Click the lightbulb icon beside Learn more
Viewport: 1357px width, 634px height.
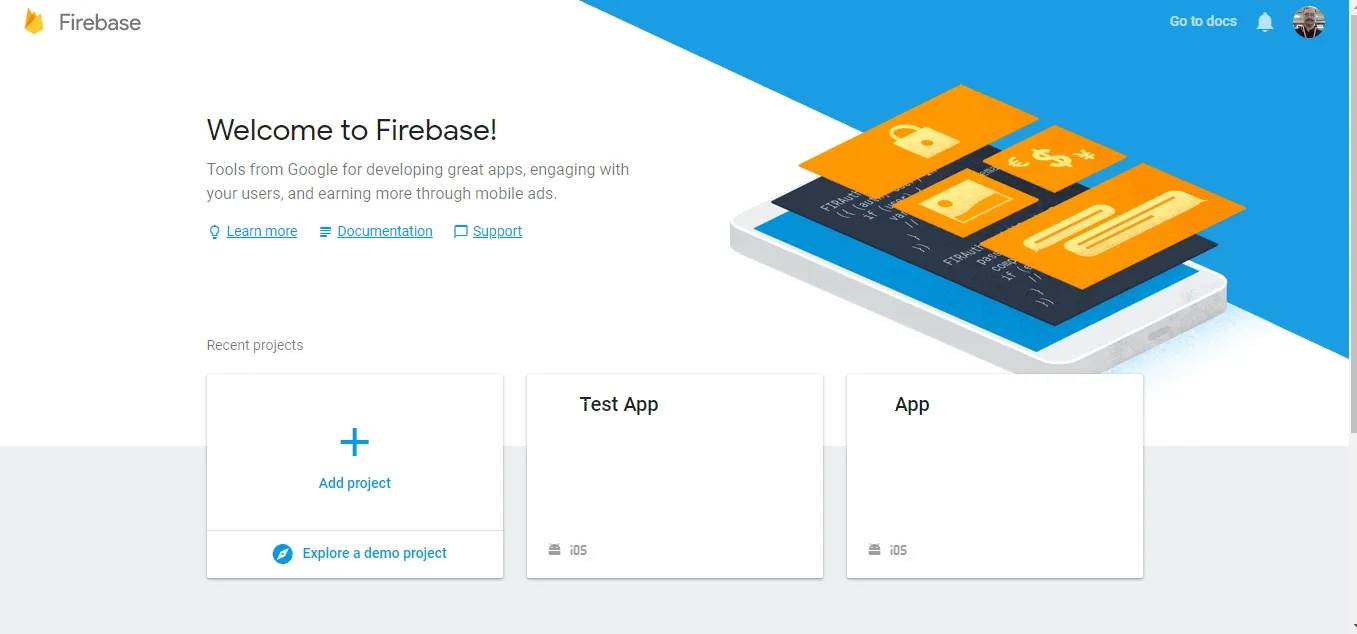214,232
